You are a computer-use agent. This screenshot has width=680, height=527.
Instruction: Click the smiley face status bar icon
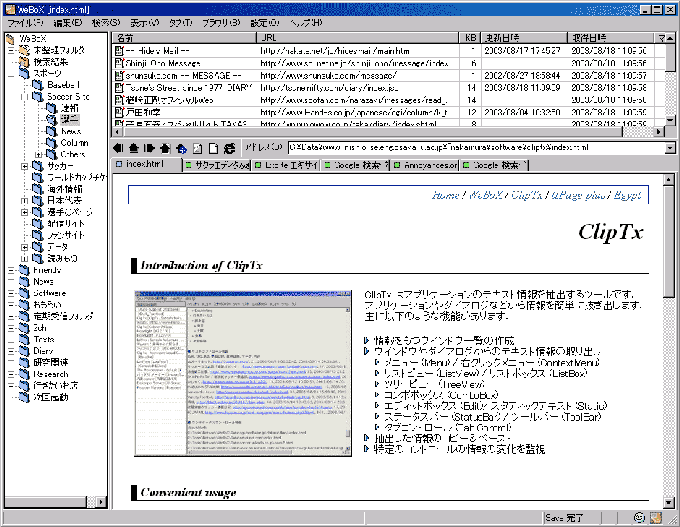click(x=639, y=517)
